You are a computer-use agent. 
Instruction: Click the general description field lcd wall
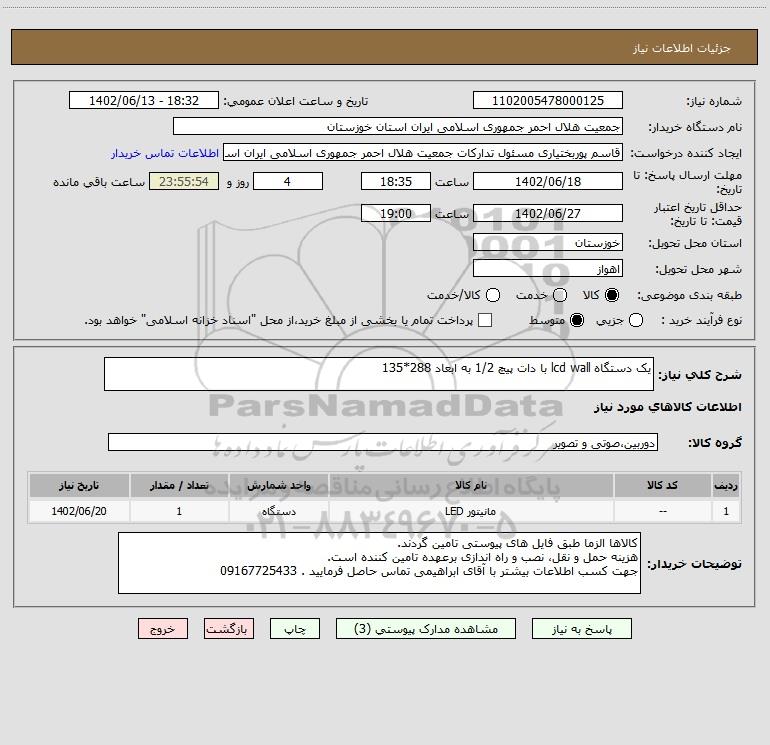379,374
